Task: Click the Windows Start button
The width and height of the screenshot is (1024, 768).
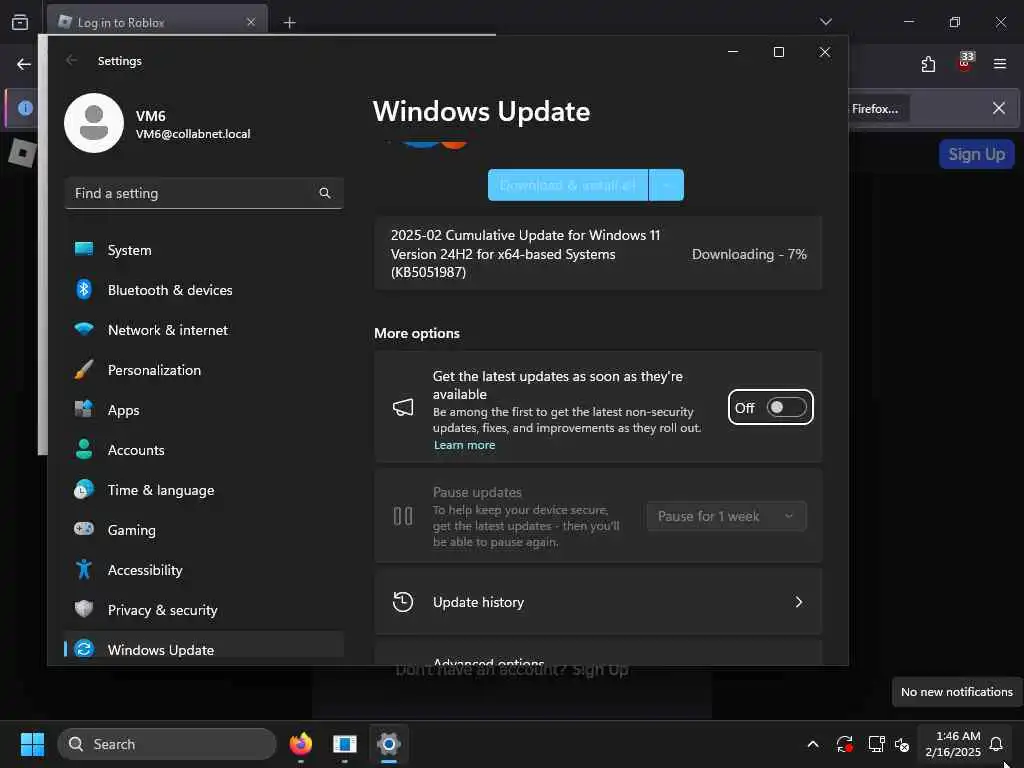Action: point(32,744)
